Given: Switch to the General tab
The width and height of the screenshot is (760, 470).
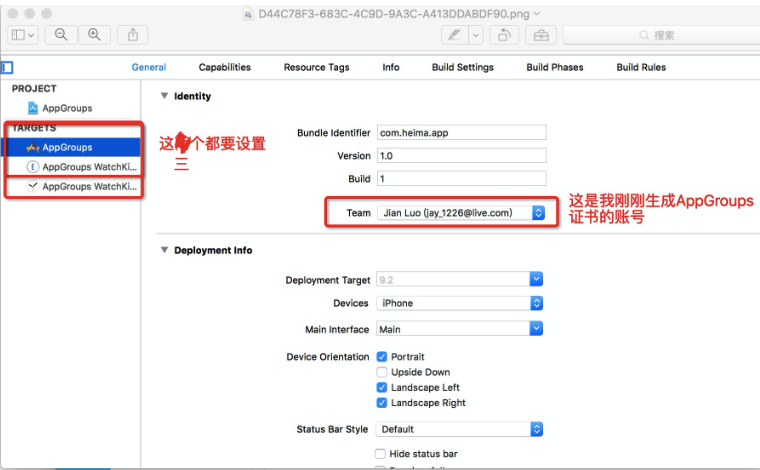Looking at the screenshot, I should pyautogui.click(x=149, y=67).
